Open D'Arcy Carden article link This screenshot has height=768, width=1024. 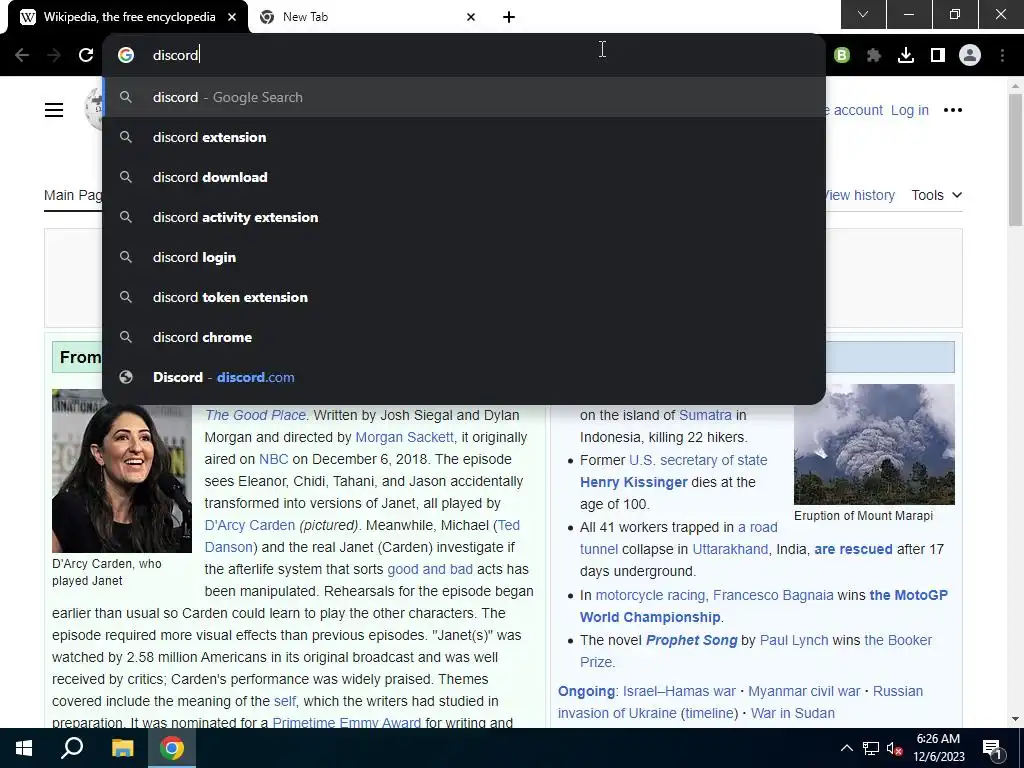click(x=249, y=525)
